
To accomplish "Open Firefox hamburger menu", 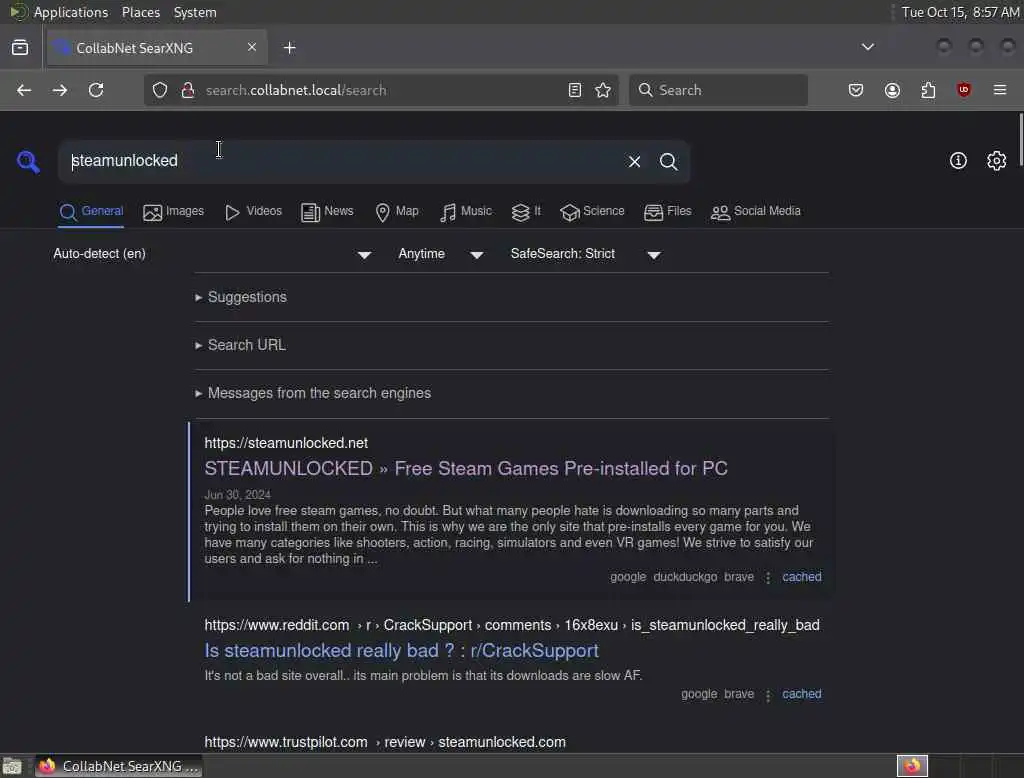I will (1000, 90).
